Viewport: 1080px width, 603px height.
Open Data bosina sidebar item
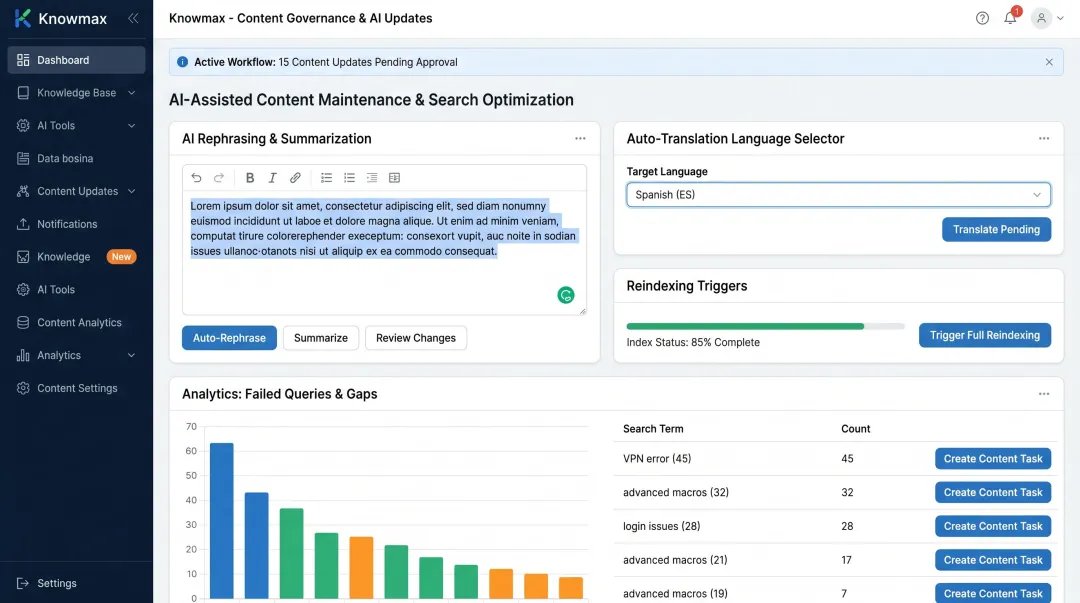(76, 159)
